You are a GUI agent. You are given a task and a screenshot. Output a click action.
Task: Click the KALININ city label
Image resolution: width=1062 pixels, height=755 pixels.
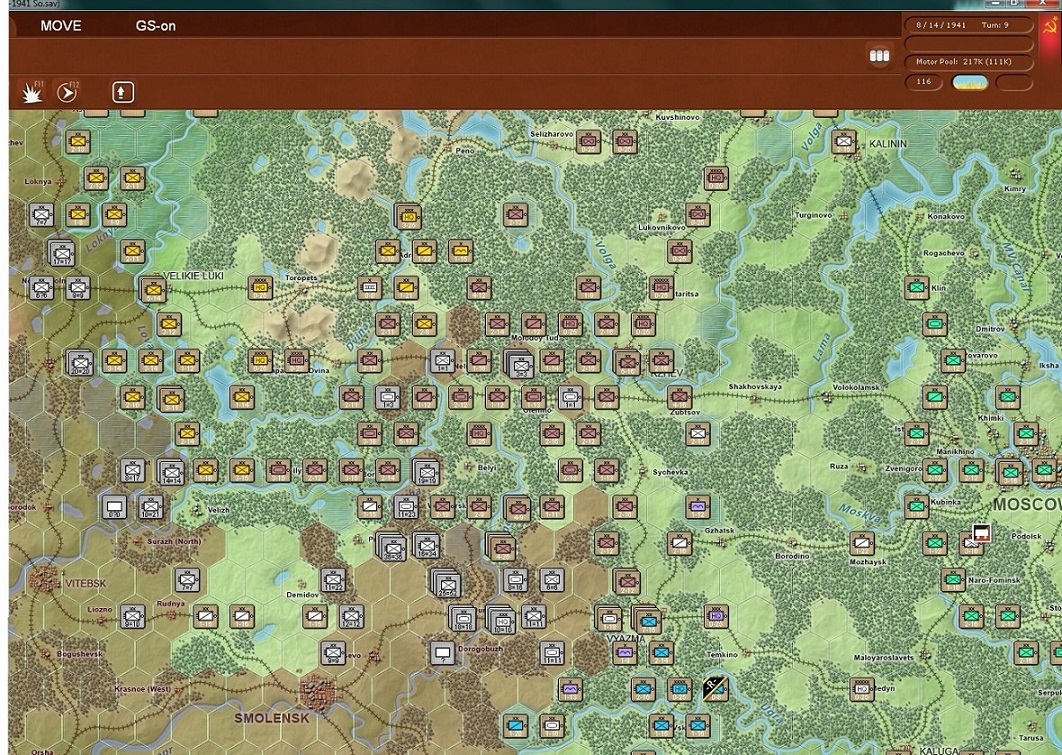(x=888, y=144)
